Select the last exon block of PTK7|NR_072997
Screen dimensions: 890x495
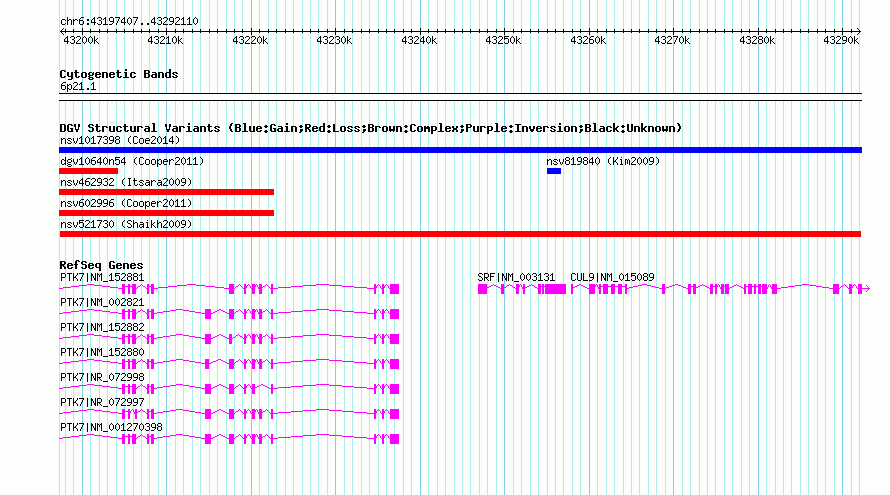click(394, 414)
